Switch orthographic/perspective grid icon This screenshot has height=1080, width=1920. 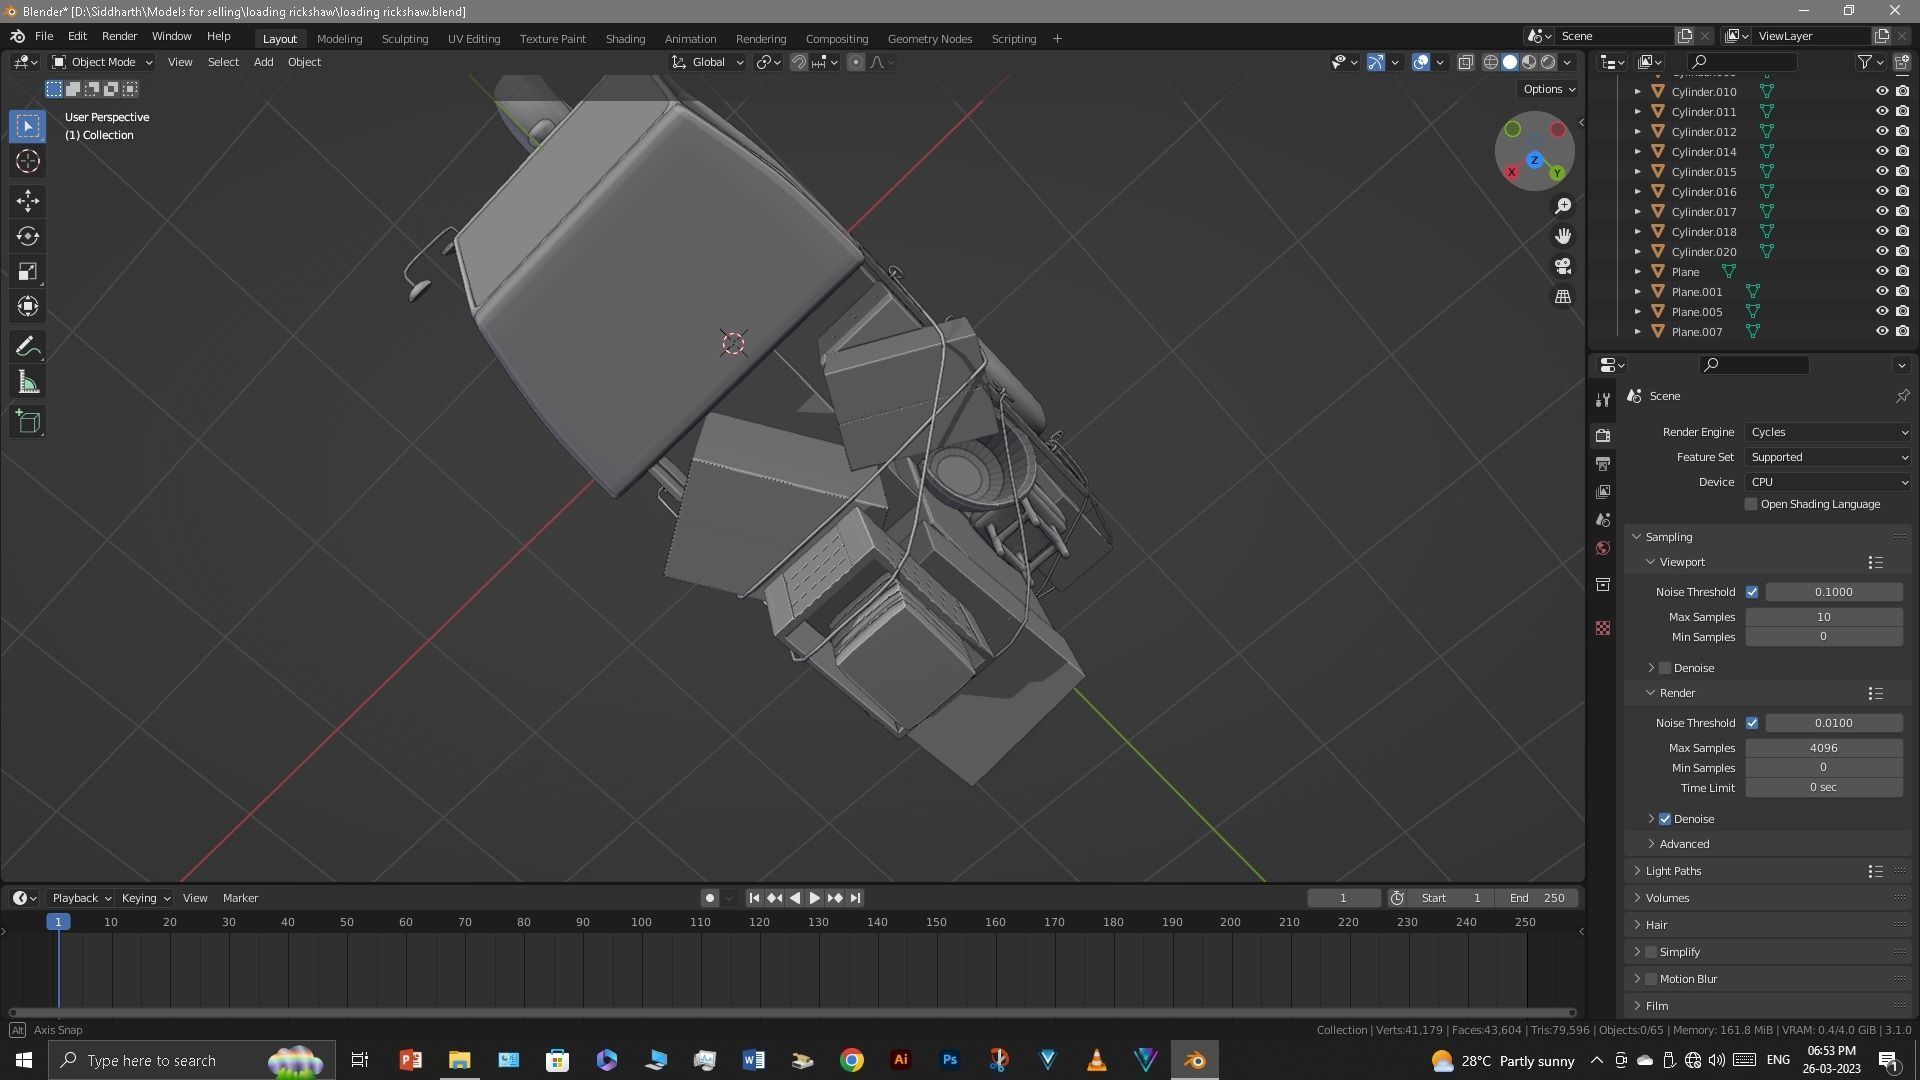tap(1563, 297)
